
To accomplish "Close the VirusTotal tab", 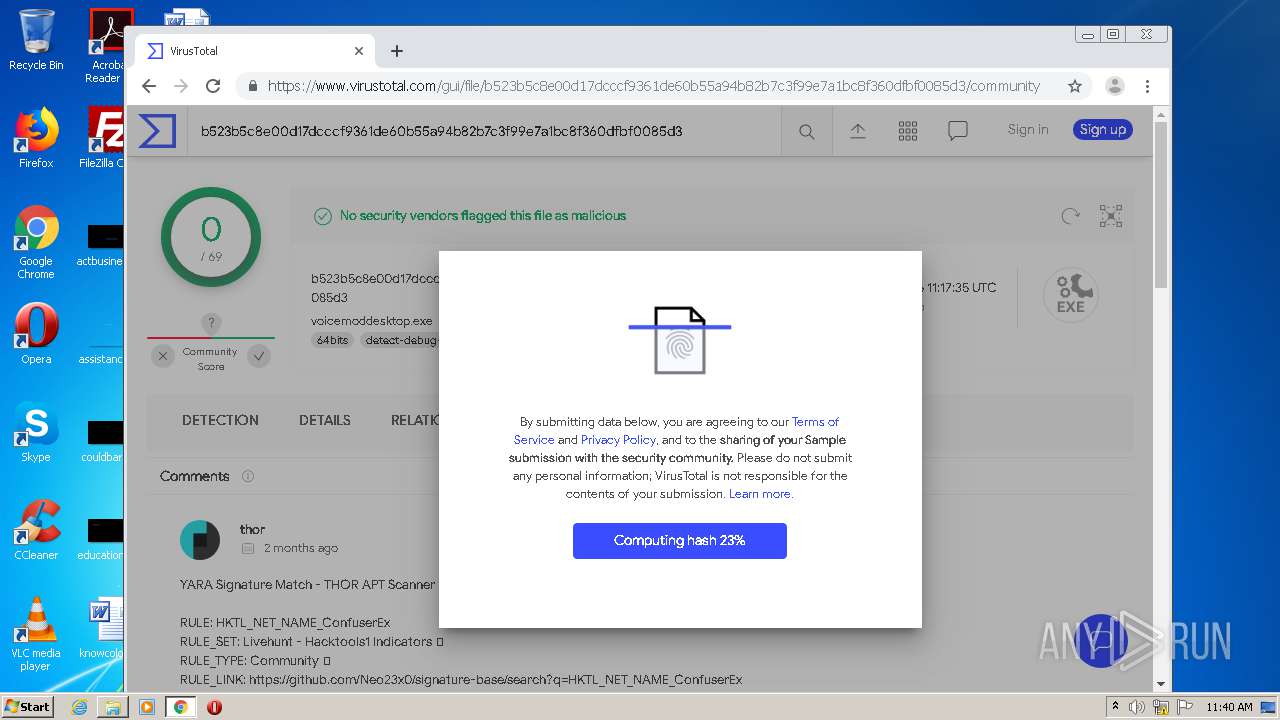I will 359,51.
